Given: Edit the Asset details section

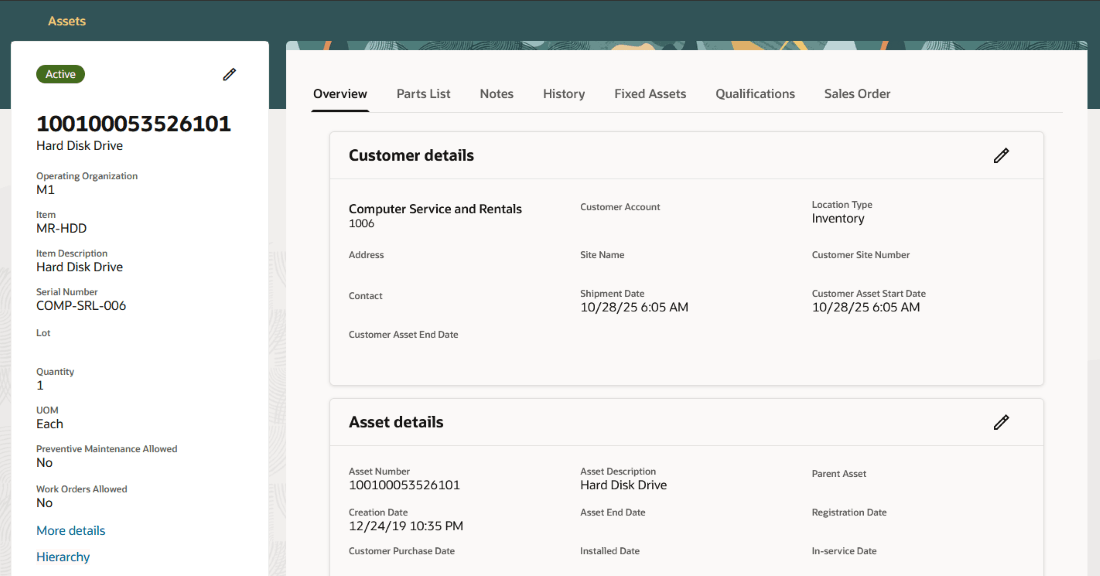Looking at the screenshot, I should tap(1001, 422).
